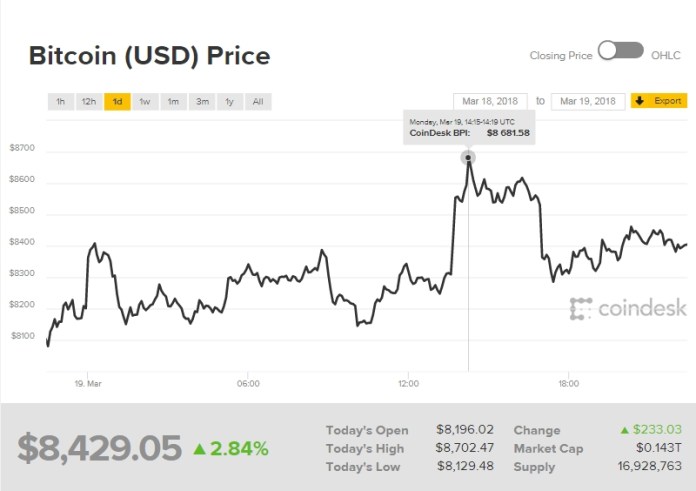This screenshot has height=491, width=696.
Task: Click the Export button label
Action: click(667, 101)
